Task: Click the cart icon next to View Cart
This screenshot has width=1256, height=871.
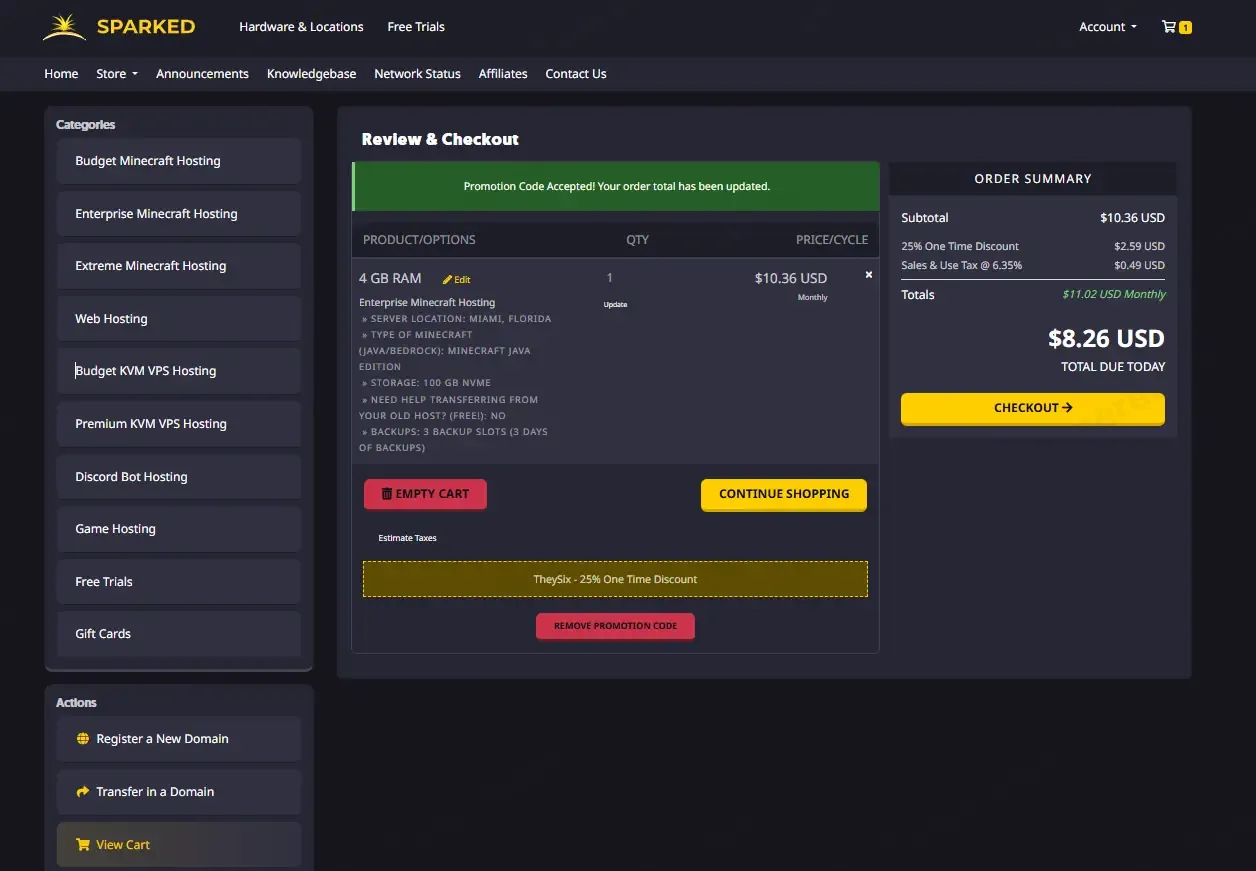Action: 83,845
